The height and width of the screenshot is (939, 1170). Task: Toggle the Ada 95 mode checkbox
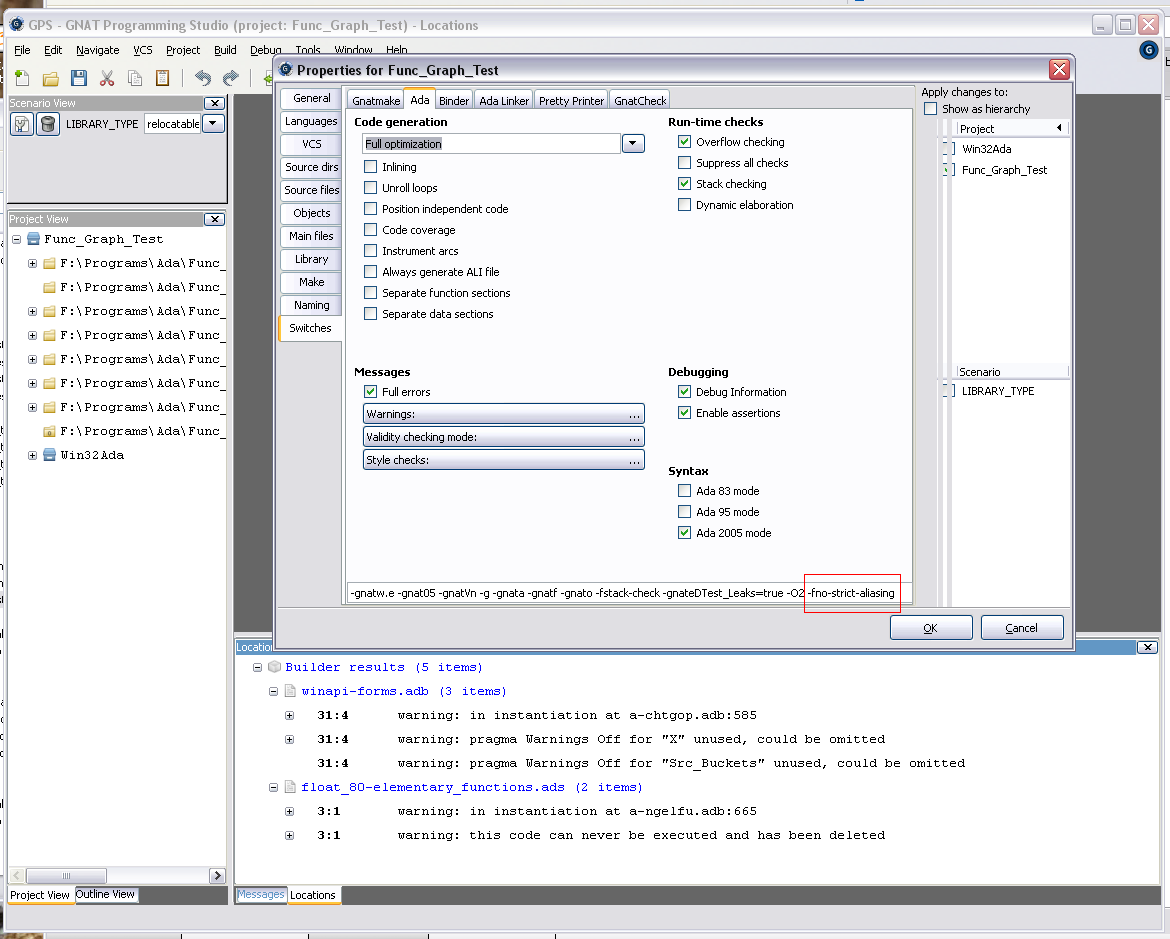[685, 512]
